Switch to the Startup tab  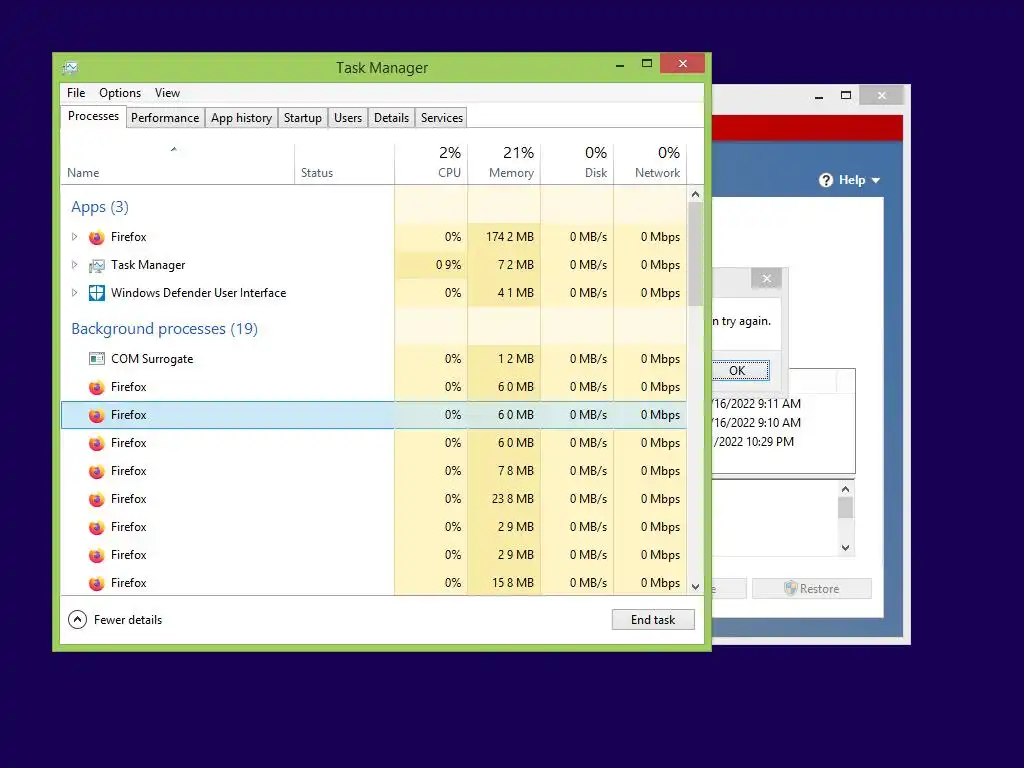click(x=302, y=118)
